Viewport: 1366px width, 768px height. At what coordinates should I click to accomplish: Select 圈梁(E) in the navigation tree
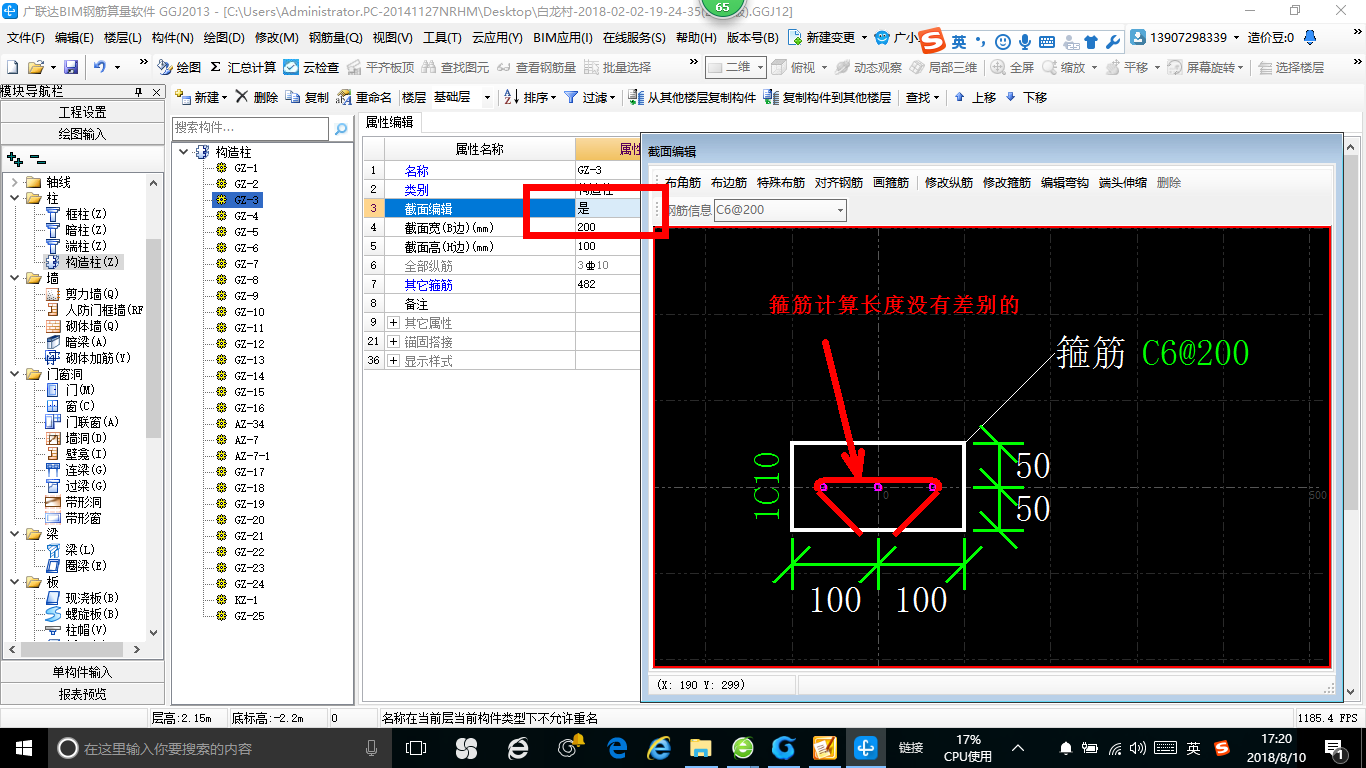click(x=76, y=566)
